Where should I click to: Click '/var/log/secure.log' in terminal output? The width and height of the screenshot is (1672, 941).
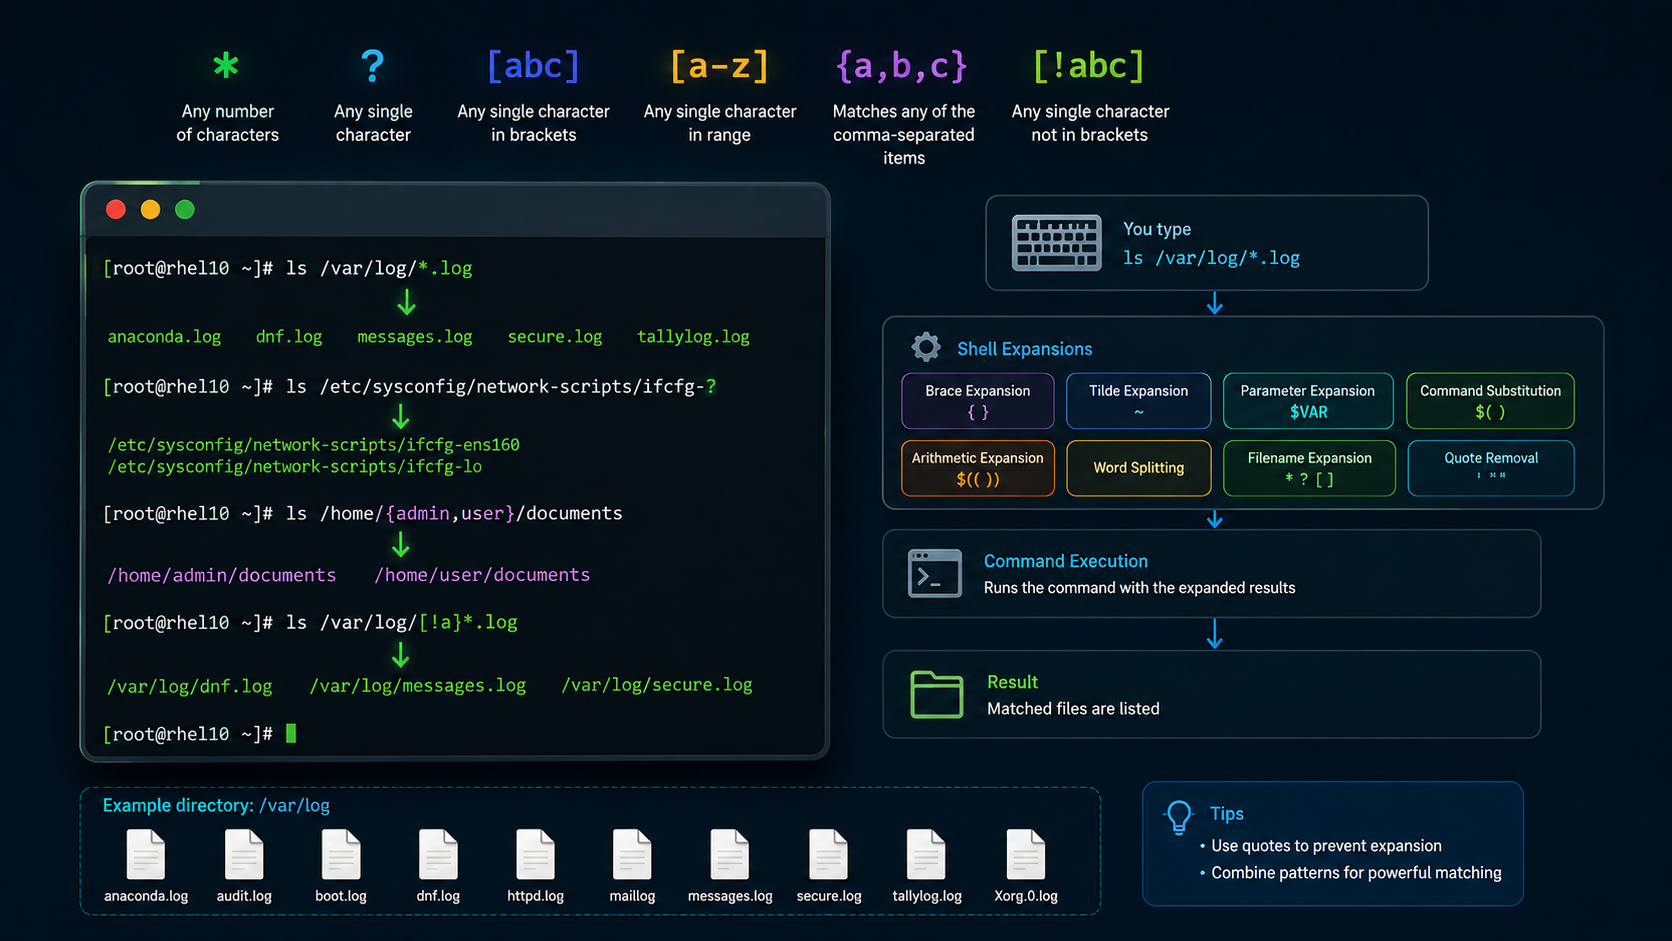pyautogui.click(x=657, y=685)
